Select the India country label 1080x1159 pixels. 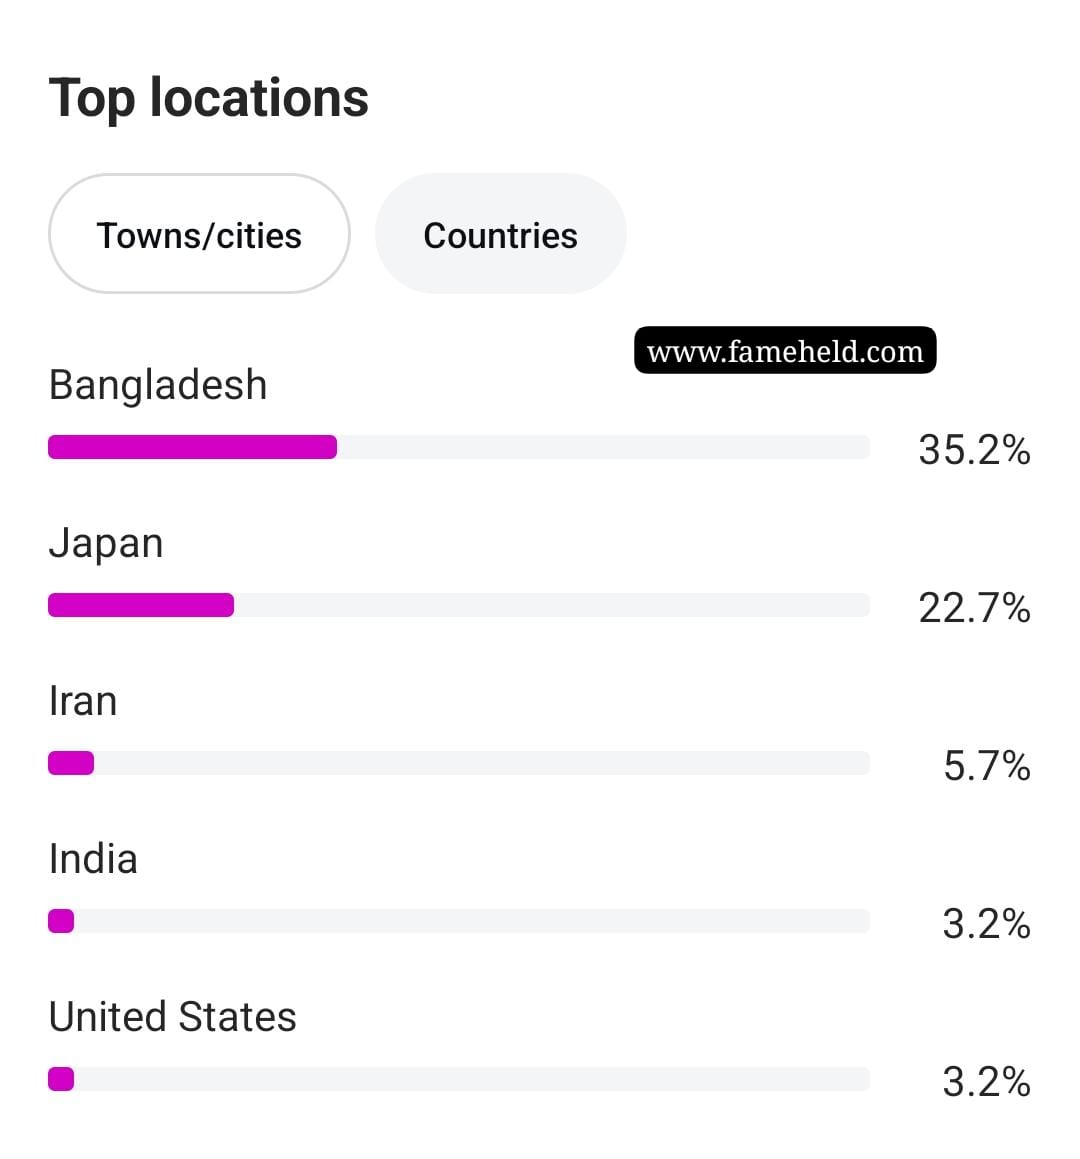click(93, 859)
